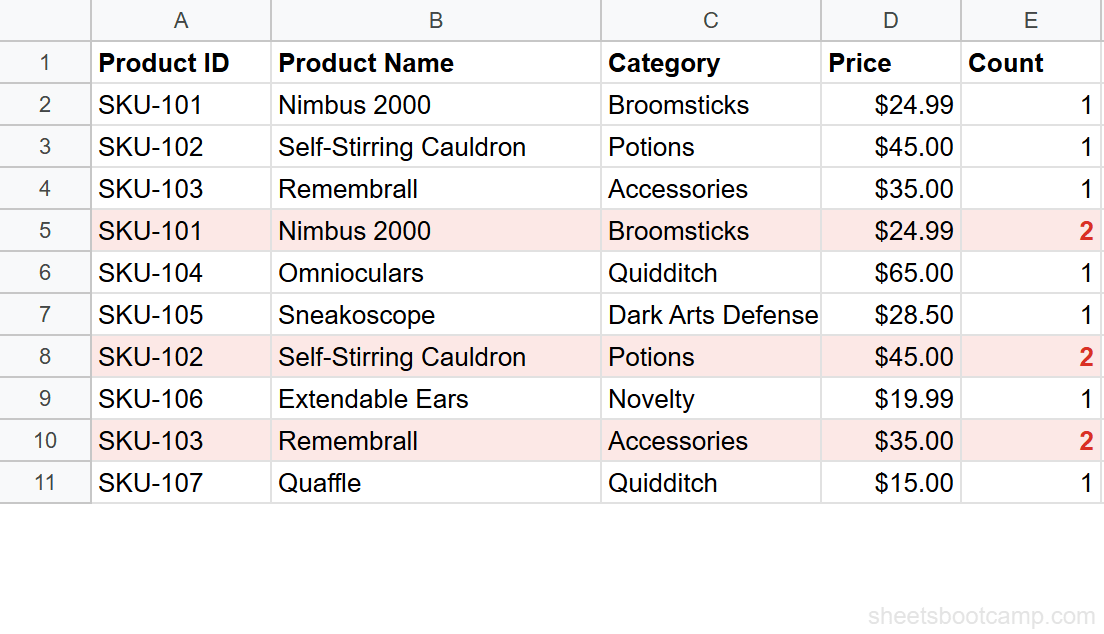
Task: Select column B header
Action: coord(436,20)
